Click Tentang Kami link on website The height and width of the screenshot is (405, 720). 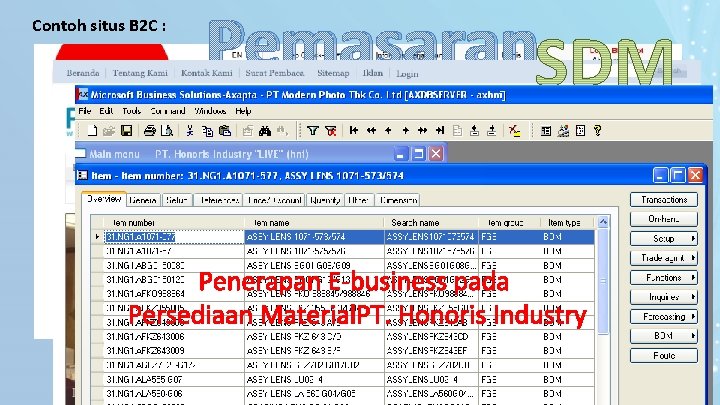coord(140,73)
